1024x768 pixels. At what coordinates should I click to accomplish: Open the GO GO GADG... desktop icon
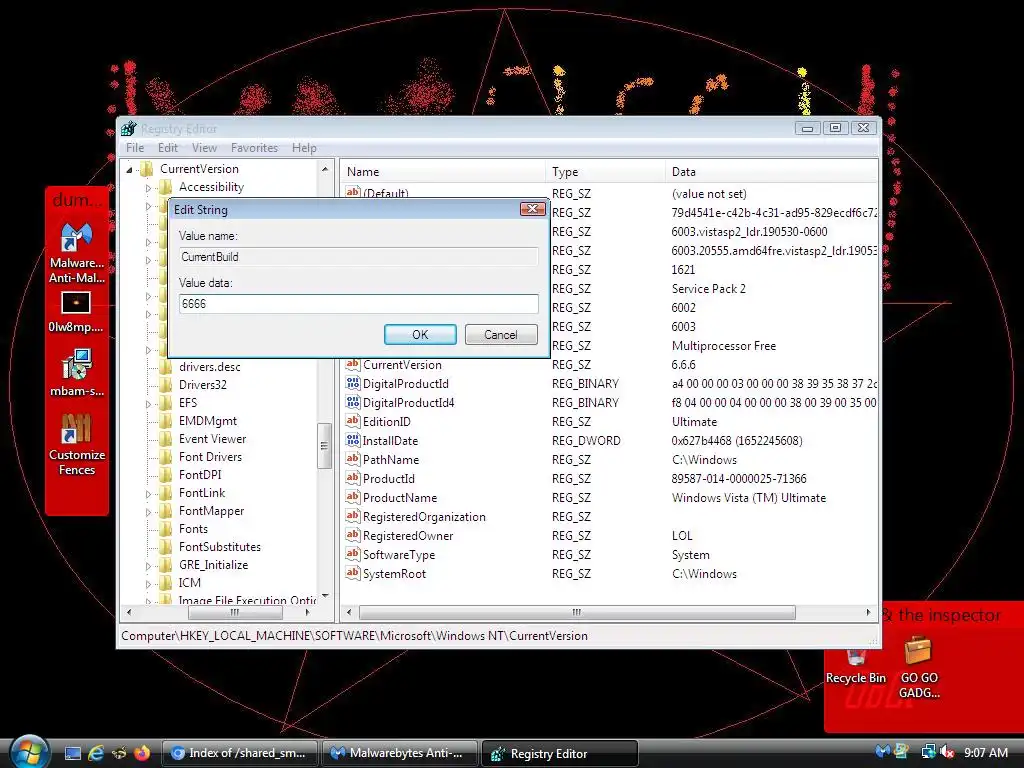point(919,667)
